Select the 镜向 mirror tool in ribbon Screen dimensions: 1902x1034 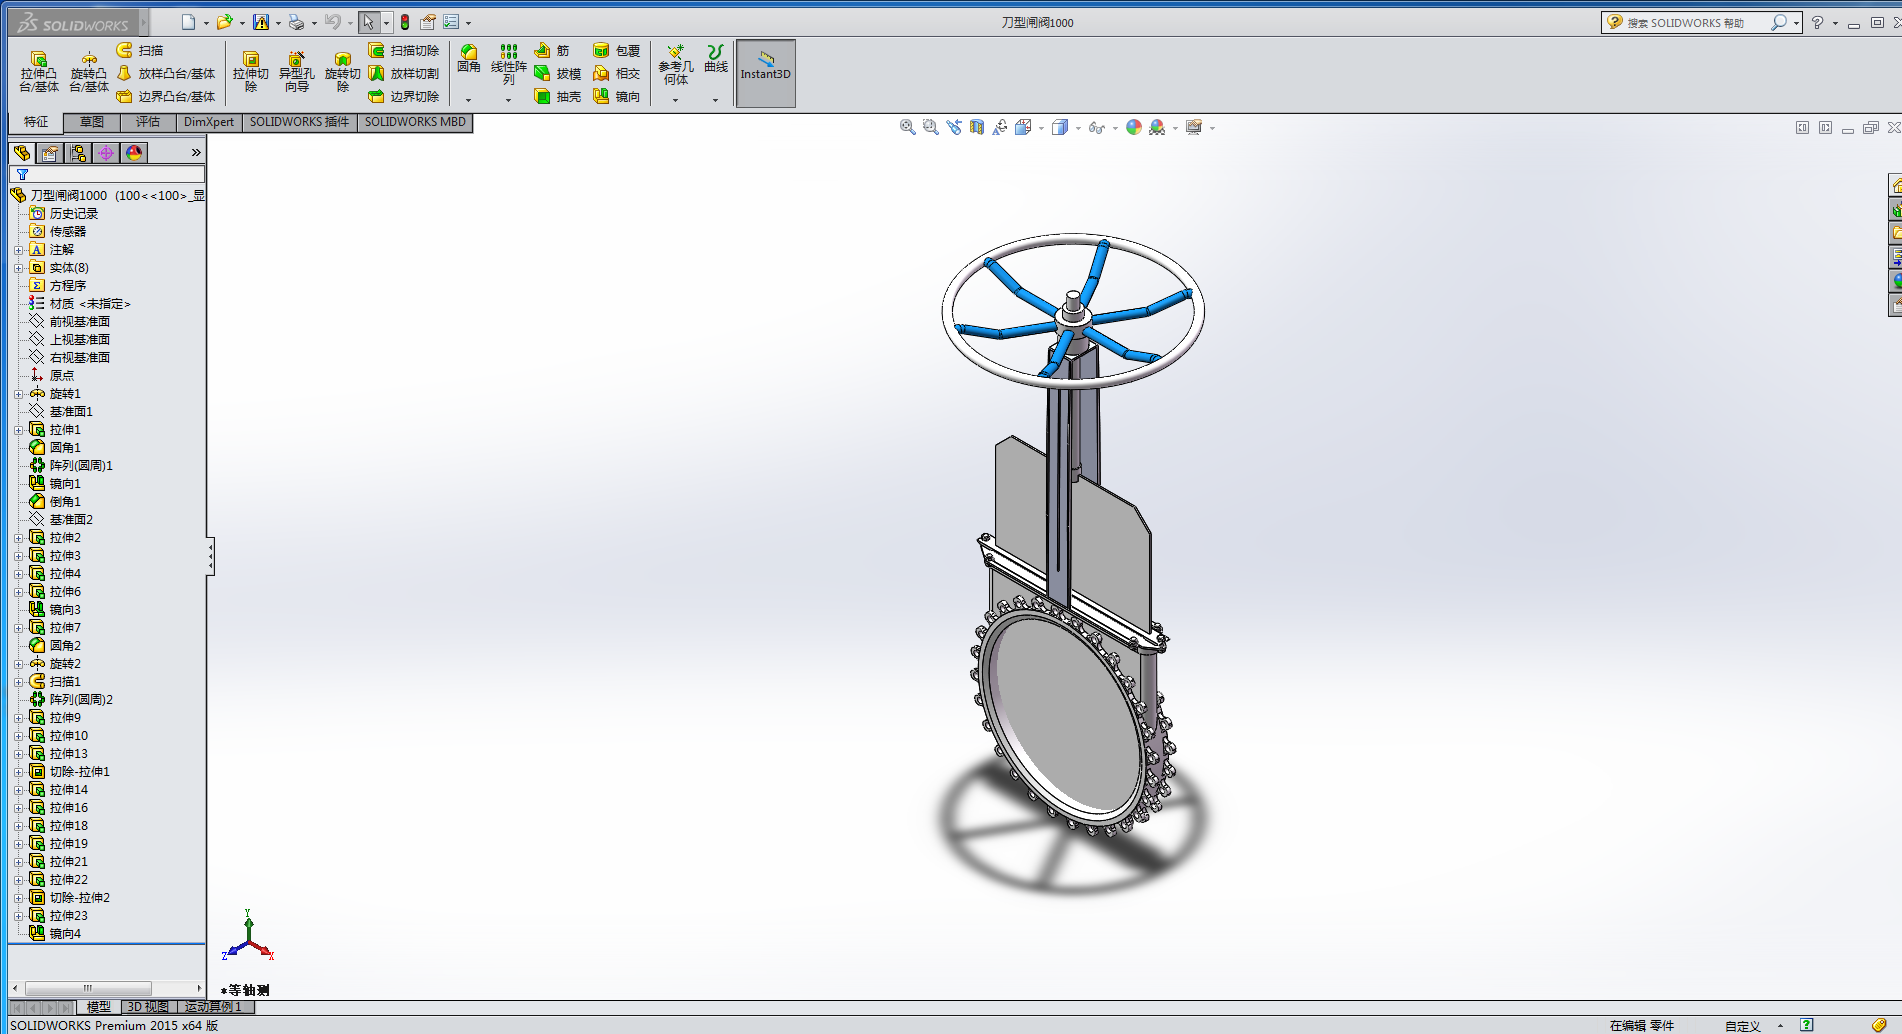click(616, 97)
